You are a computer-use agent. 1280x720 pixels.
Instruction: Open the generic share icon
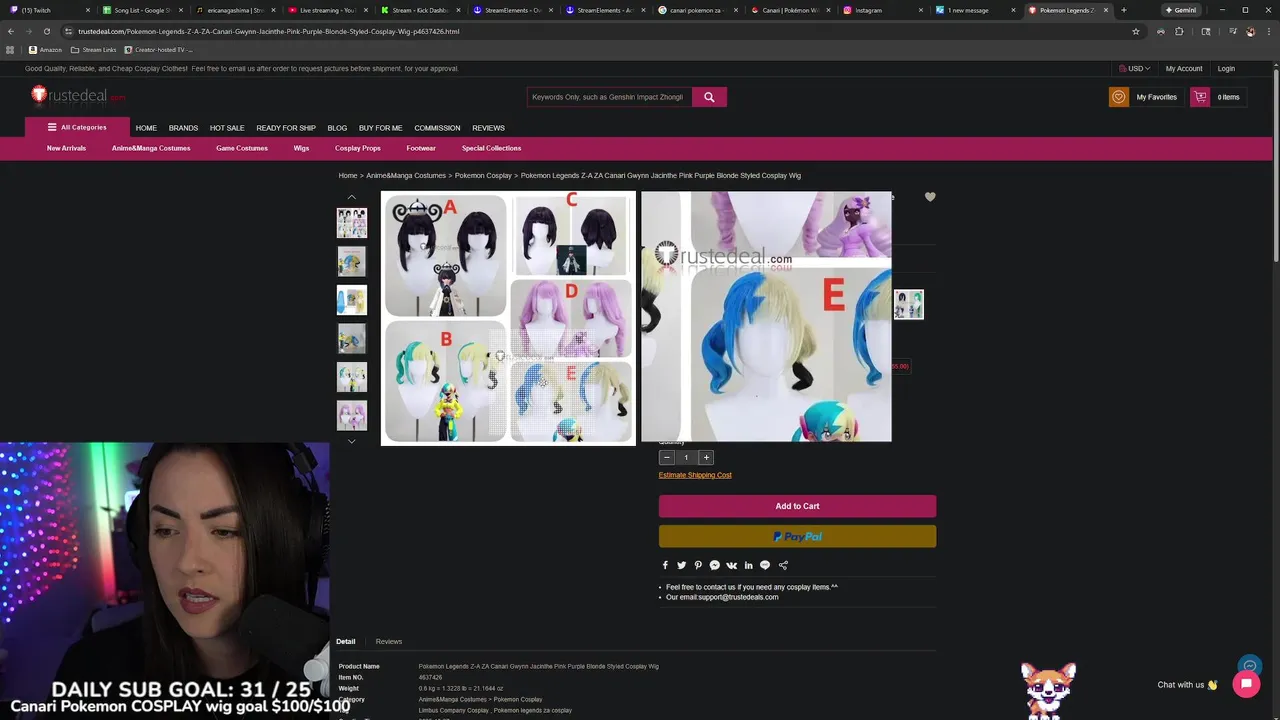click(x=783, y=565)
